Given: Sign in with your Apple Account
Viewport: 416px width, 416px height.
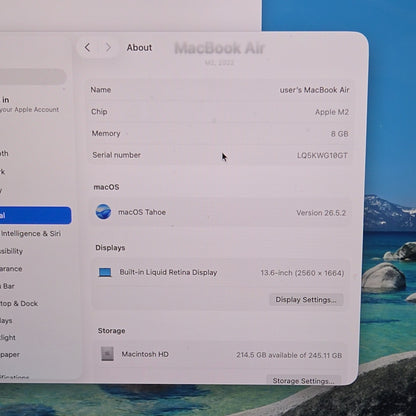Looking at the screenshot, I should point(29,104).
